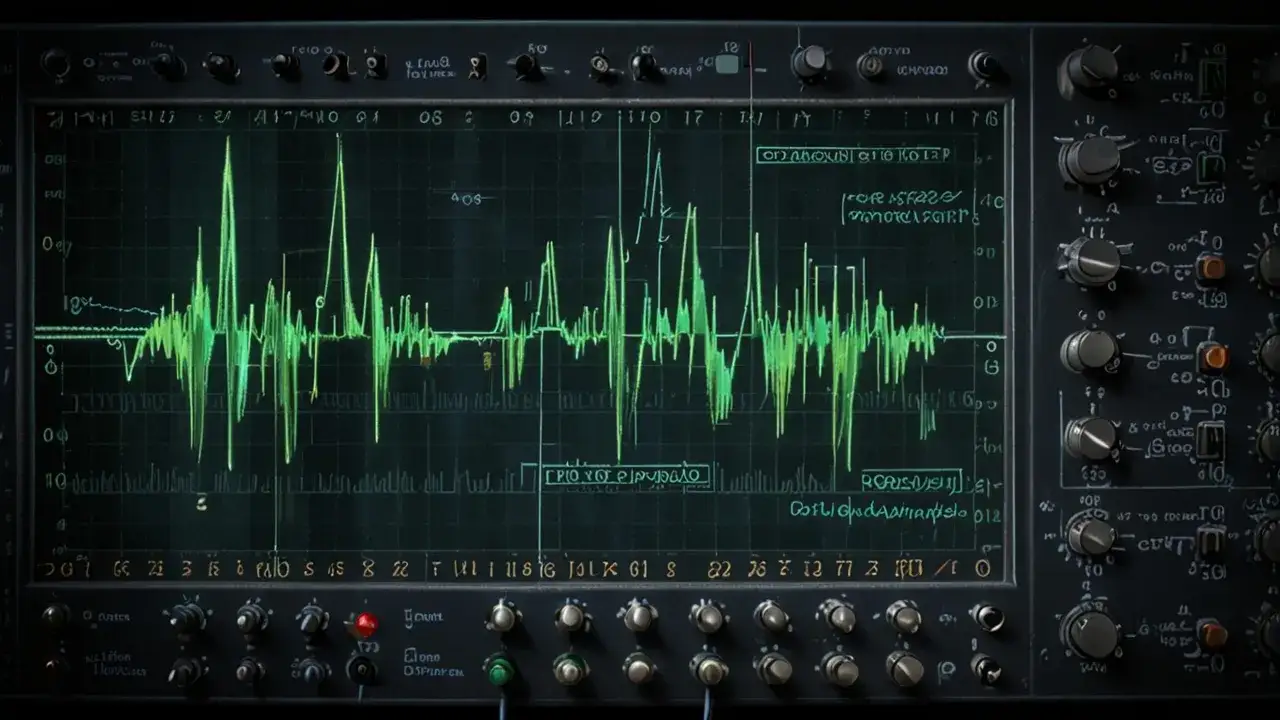Click the red round button on bottom panel
The height and width of the screenshot is (720, 1280).
click(366, 625)
